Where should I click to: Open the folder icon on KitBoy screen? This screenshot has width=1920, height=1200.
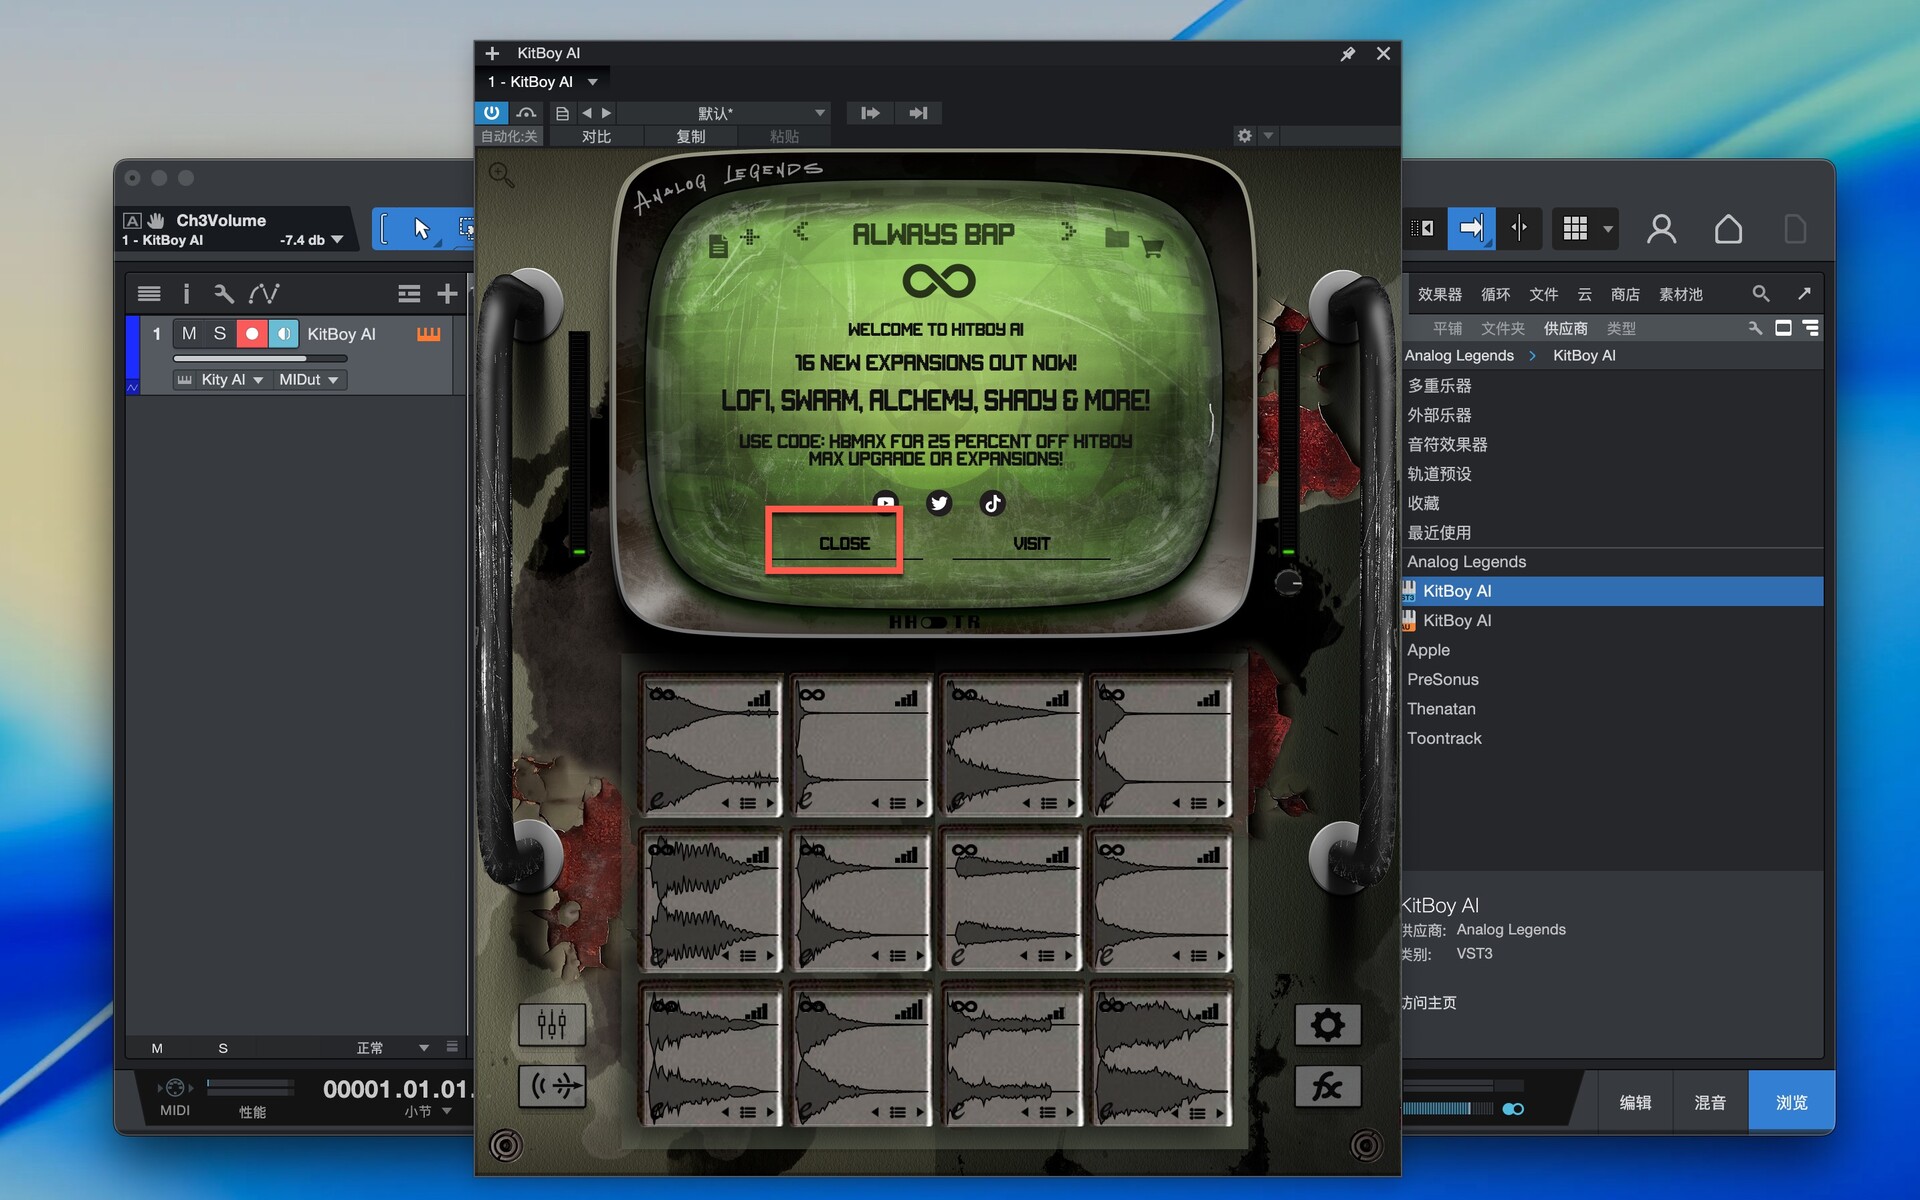1117,238
